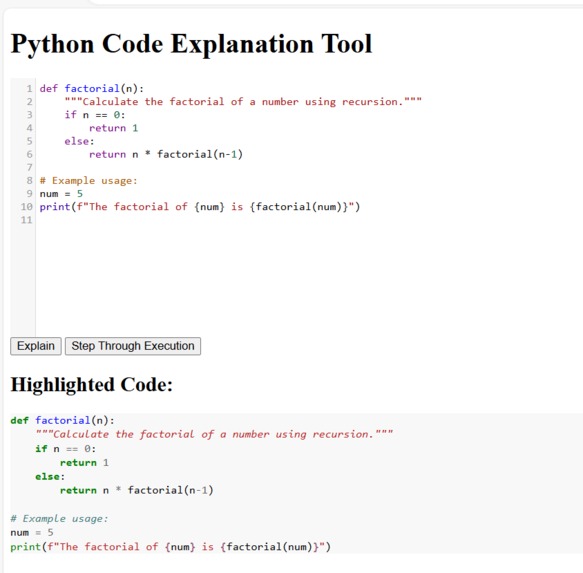Click 'return n * factorial(n-1)' in highlighted output
Image resolution: width=583 pixels, height=573 pixels.
coord(136,490)
